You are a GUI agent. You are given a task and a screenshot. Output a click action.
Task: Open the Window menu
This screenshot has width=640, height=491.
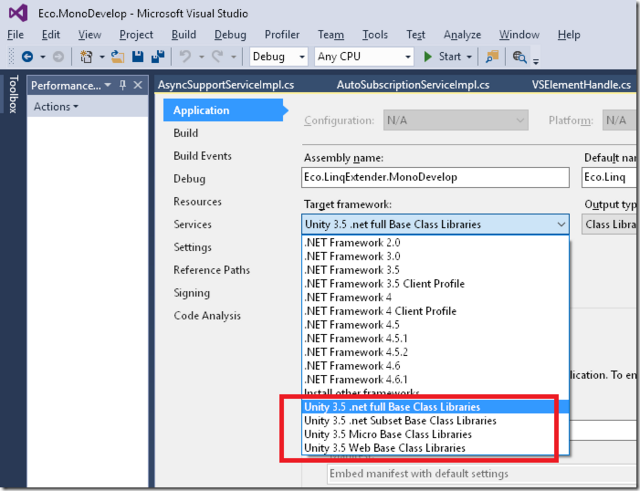(519, 35)
